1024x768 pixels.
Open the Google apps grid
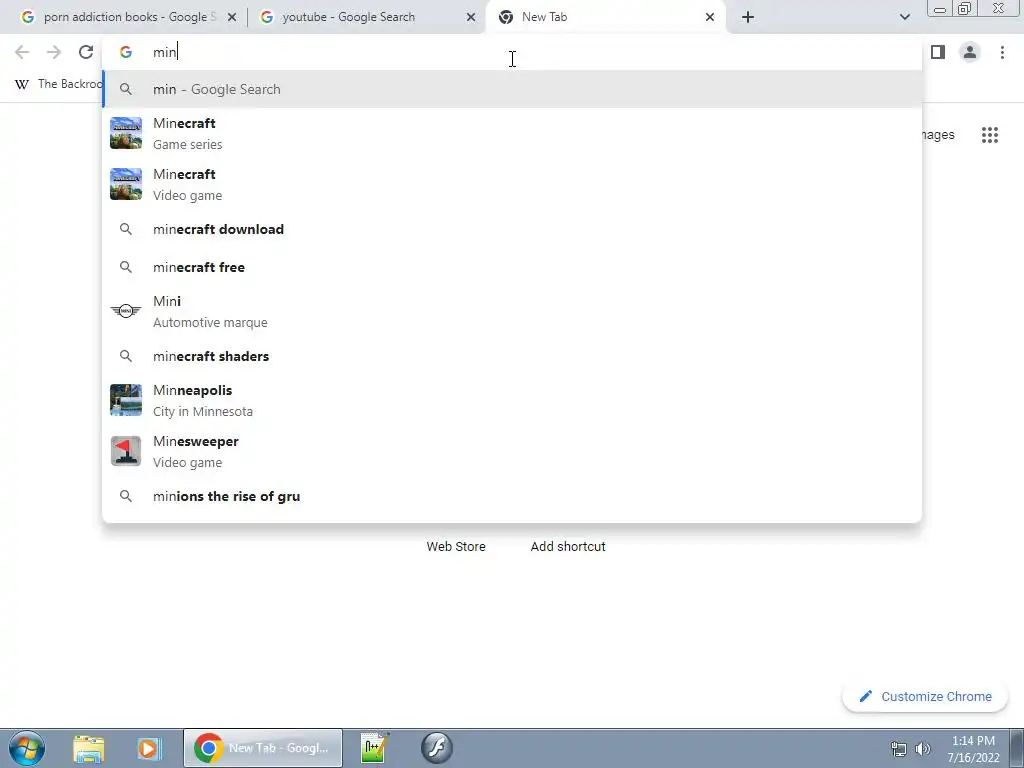(x=990, y=135)
